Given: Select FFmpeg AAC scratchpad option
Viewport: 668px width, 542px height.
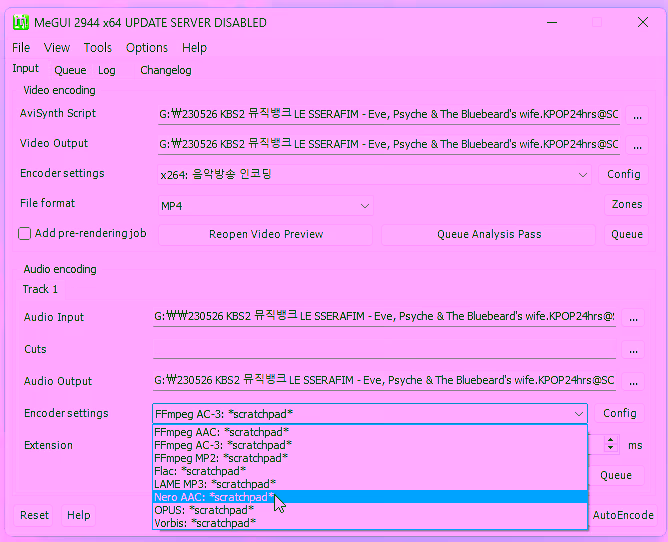Looking at the screenshot, I should (370, 432).
